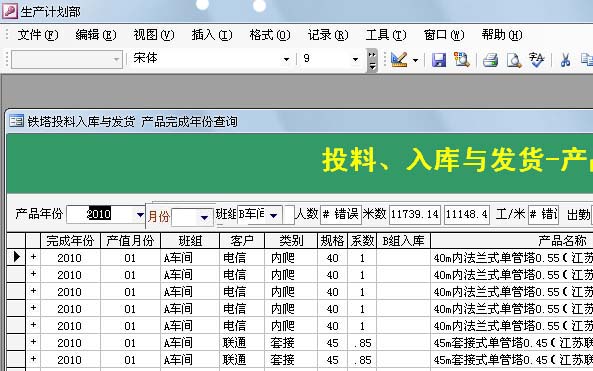Click the 班组 column header
This screenshot has height=371, width=593.
coord(190,241)
